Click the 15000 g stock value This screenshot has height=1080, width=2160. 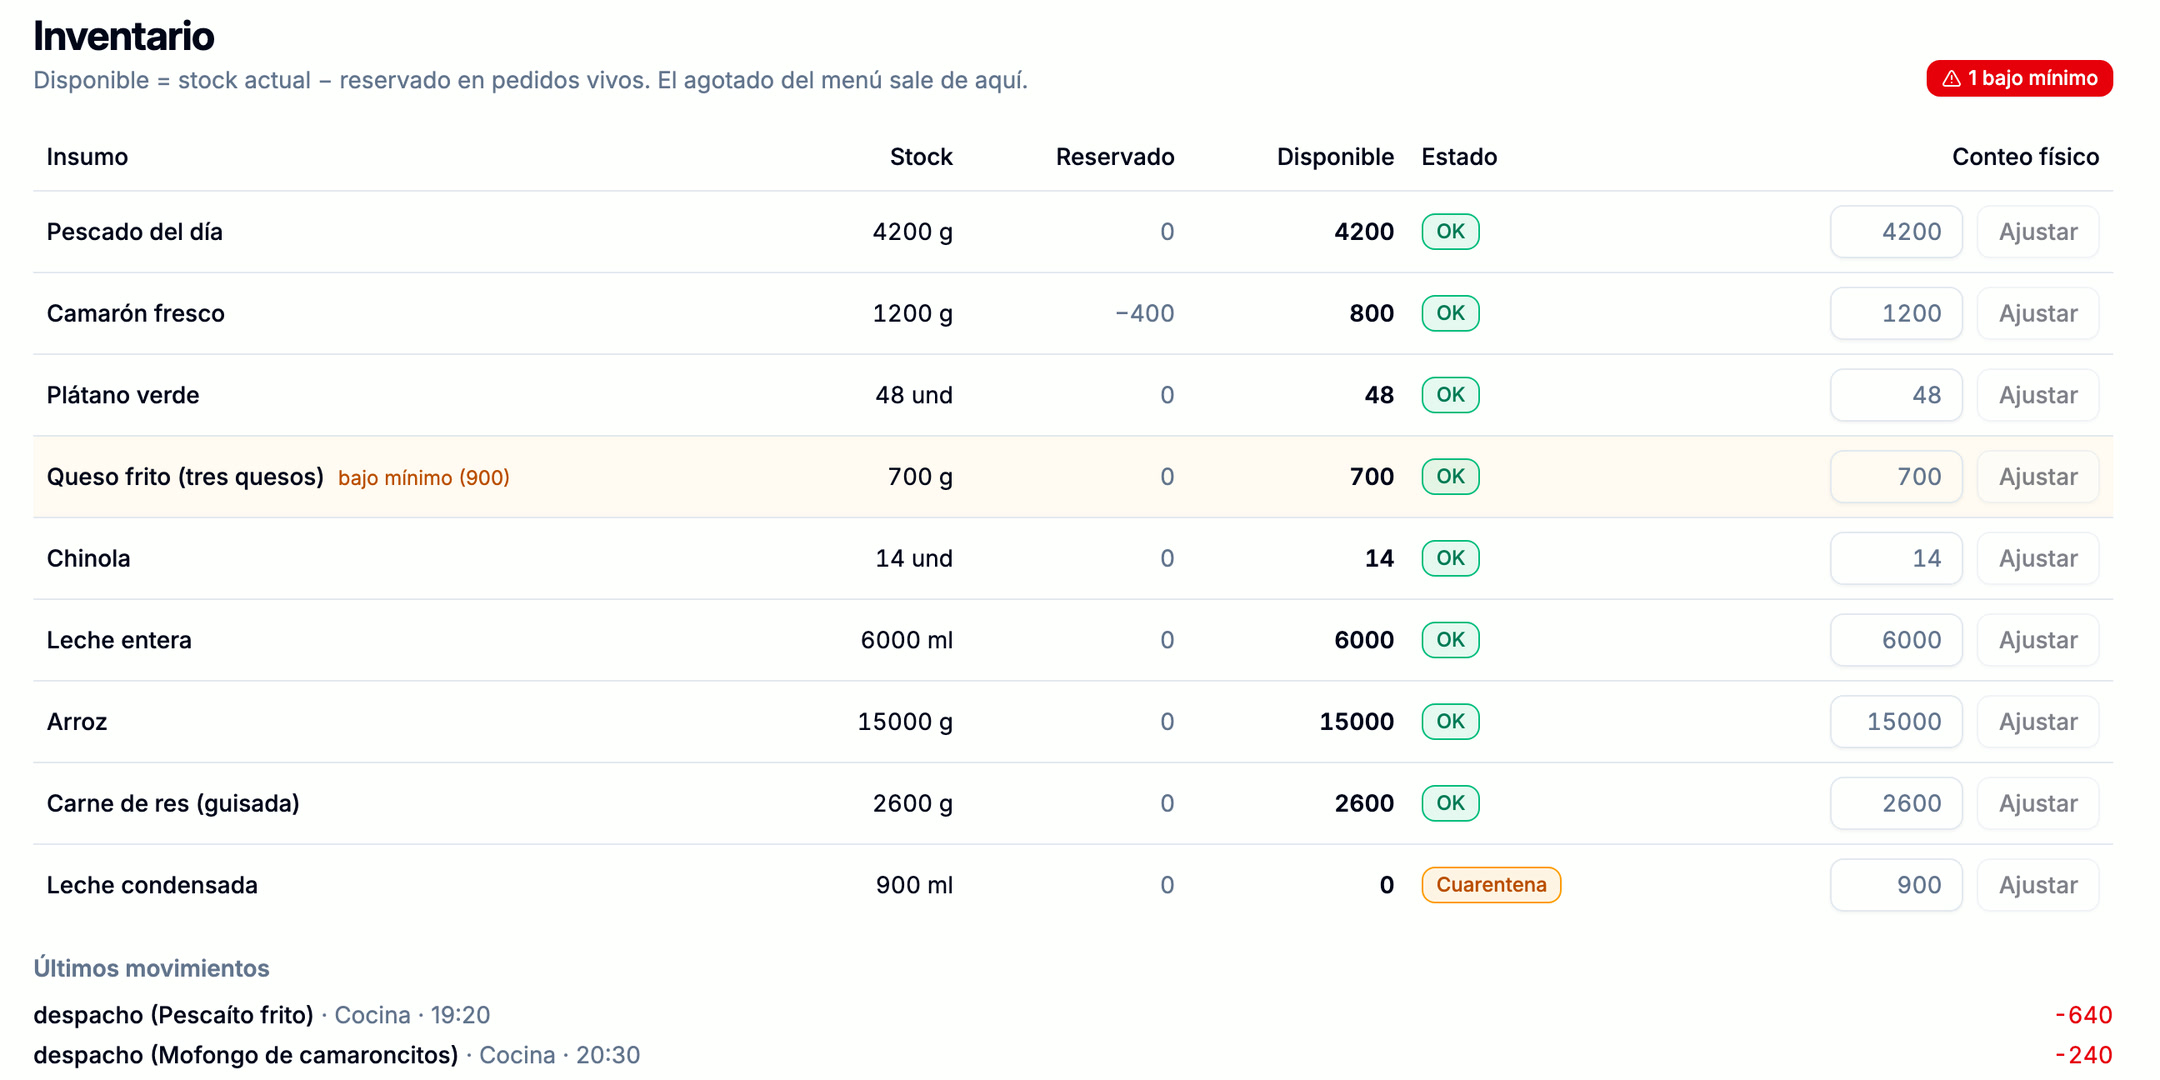coord(905,722)
